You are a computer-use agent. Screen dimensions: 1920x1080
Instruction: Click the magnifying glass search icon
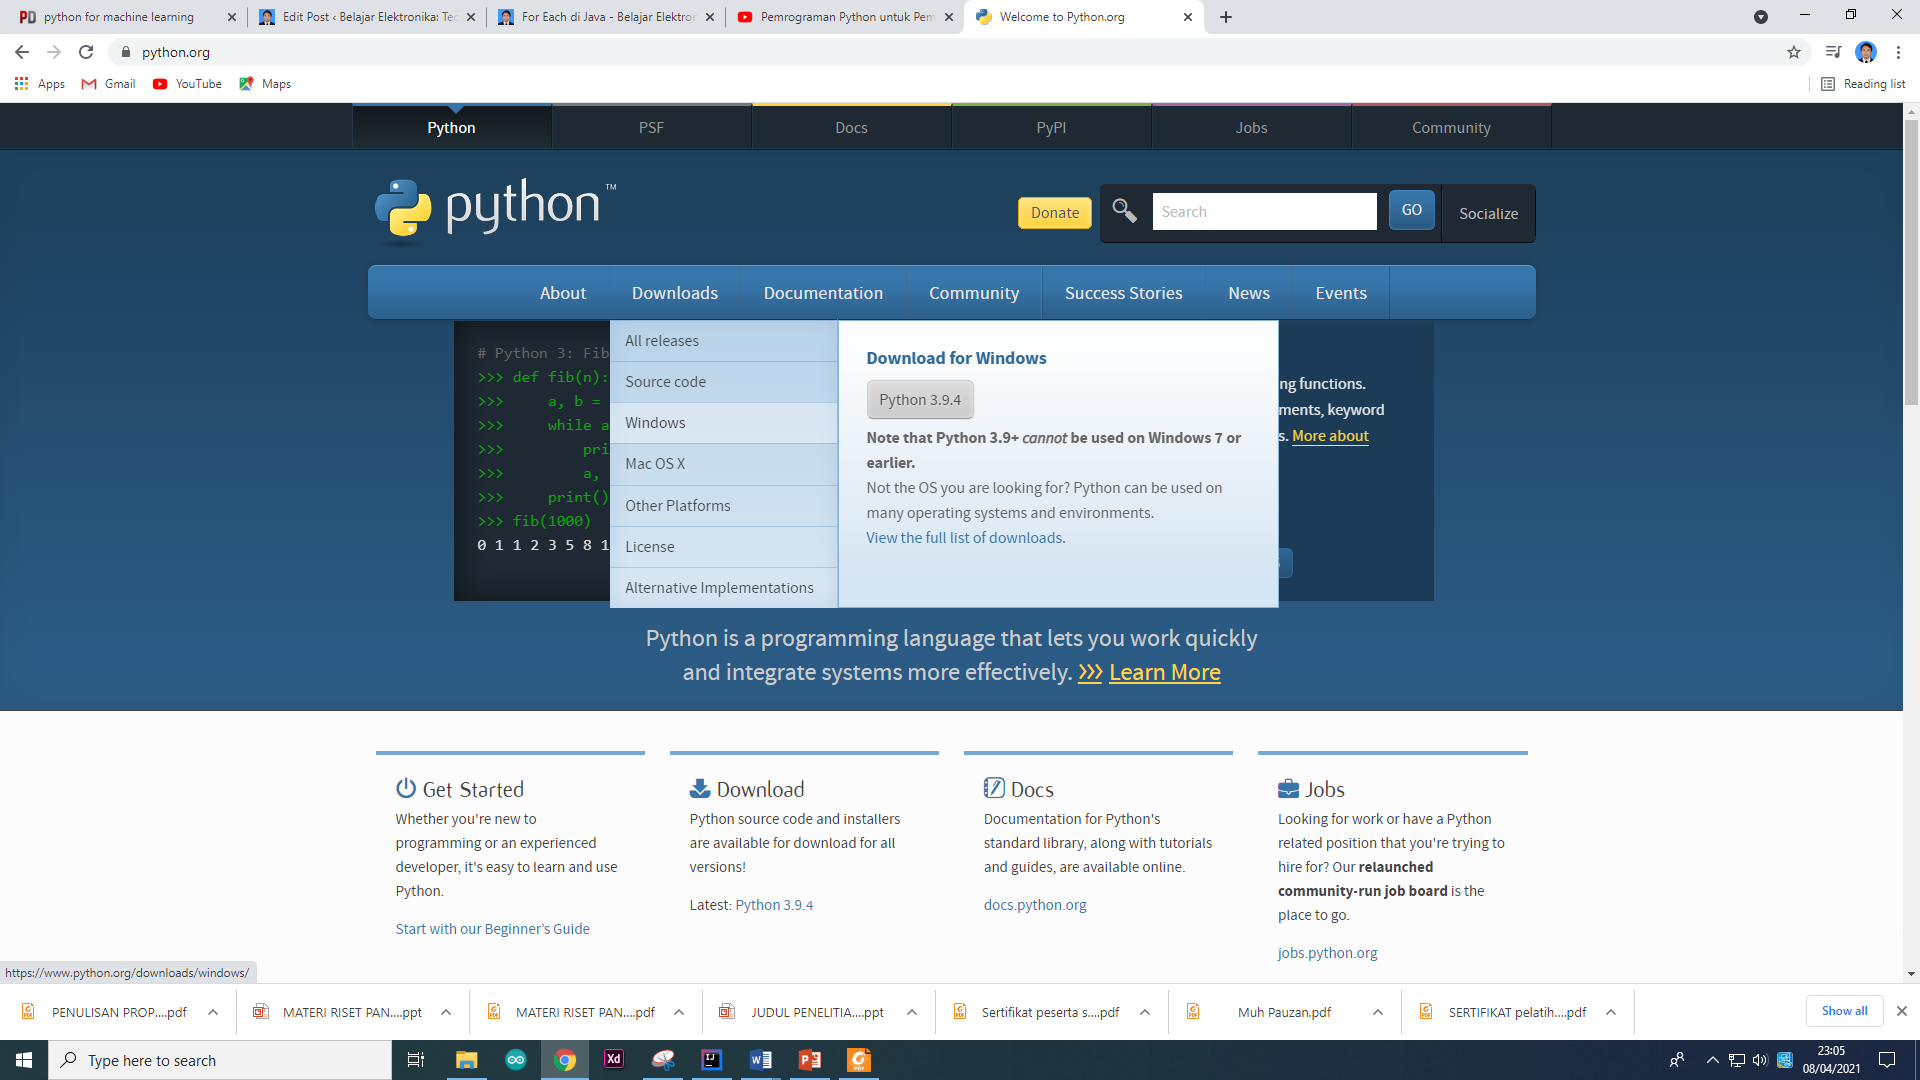coord(1125,211)
